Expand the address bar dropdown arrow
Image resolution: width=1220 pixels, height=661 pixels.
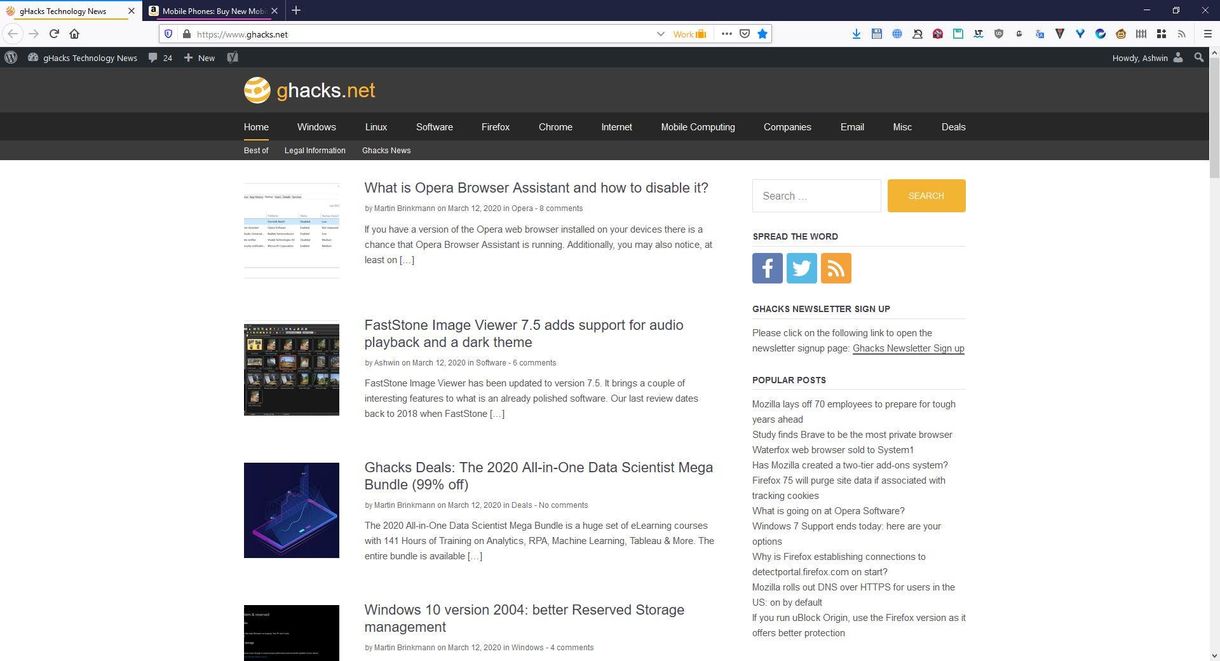click(x=660, y=33)
